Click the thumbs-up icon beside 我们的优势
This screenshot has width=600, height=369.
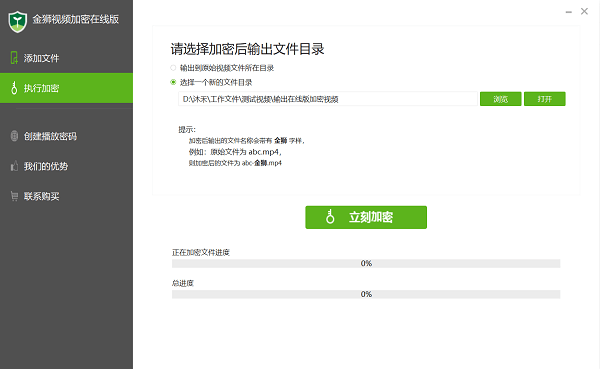point(14,166)
